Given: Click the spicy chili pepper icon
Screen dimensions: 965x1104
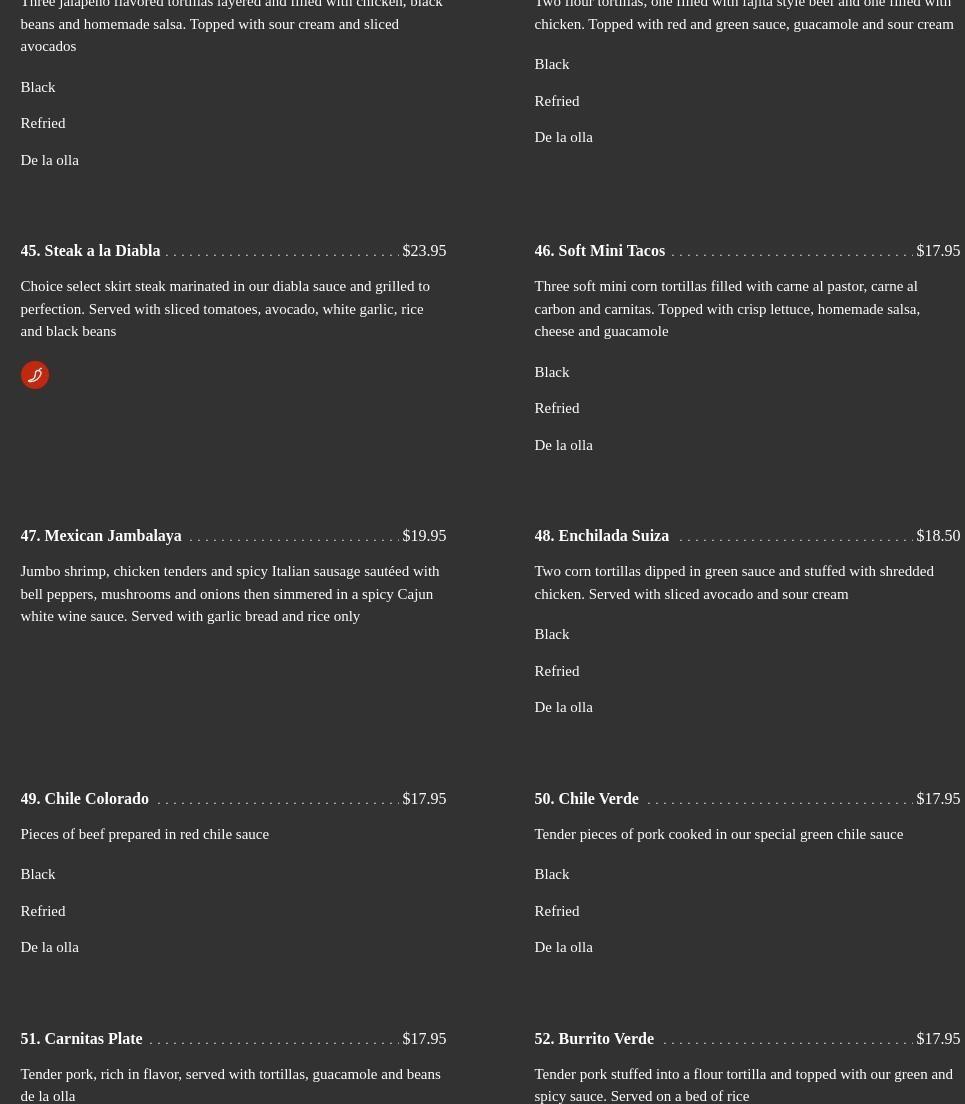Looking at the screenshot, I should pyautogui.click(x=35, y=375).
